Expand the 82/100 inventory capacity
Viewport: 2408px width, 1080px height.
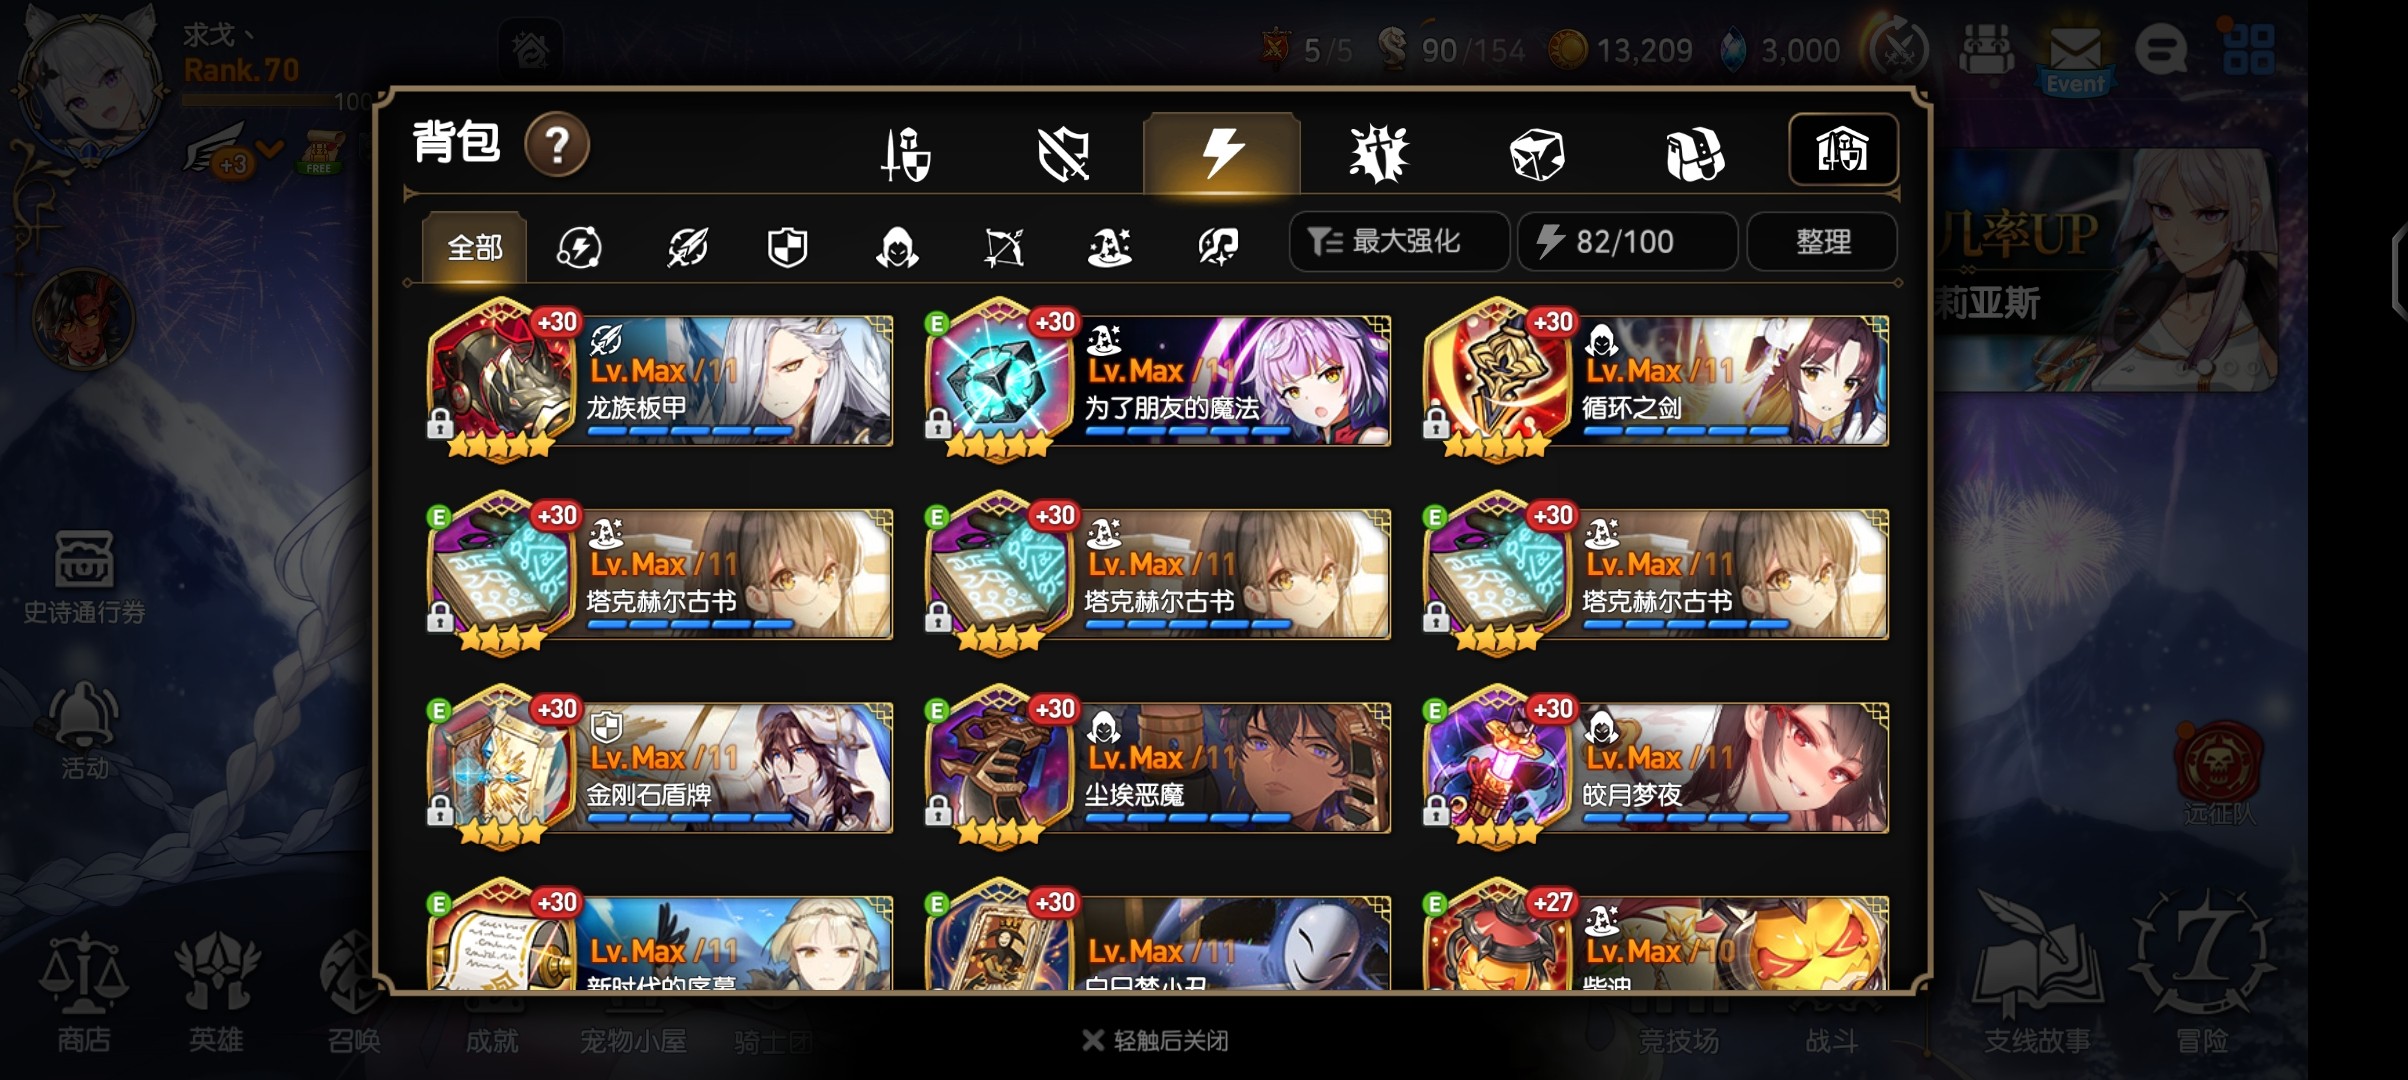coord(1627,242)
